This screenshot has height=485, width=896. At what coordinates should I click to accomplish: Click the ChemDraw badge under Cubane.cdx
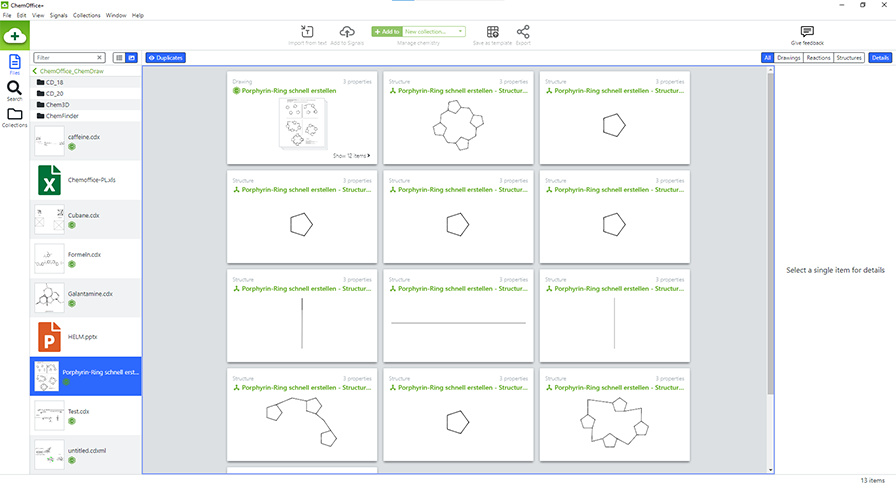coord(72,225)
